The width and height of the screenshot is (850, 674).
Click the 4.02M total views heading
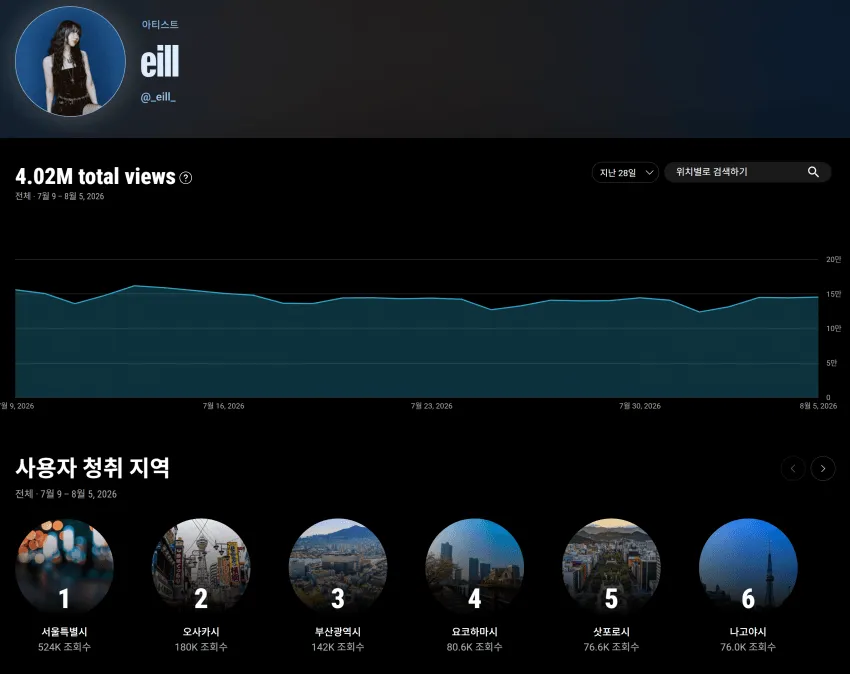coord(95,176)
